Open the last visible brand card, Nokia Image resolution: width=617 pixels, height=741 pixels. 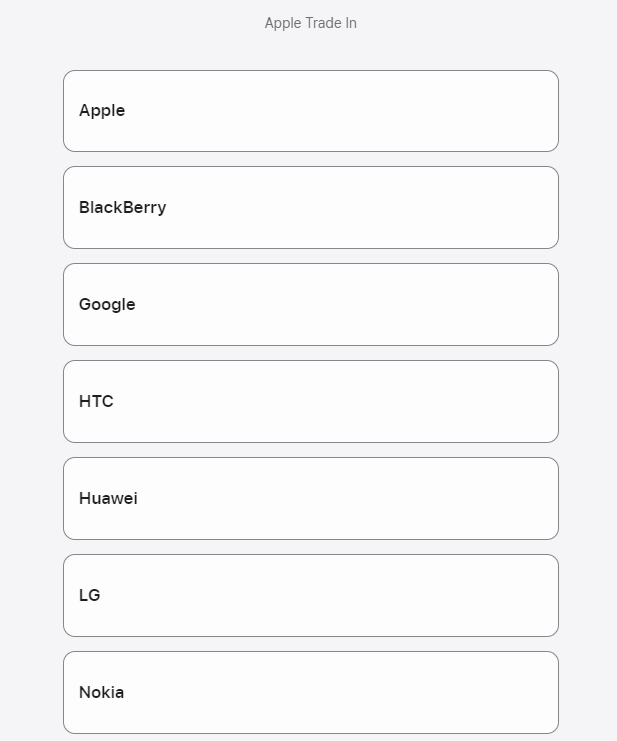tap(310, 692)
